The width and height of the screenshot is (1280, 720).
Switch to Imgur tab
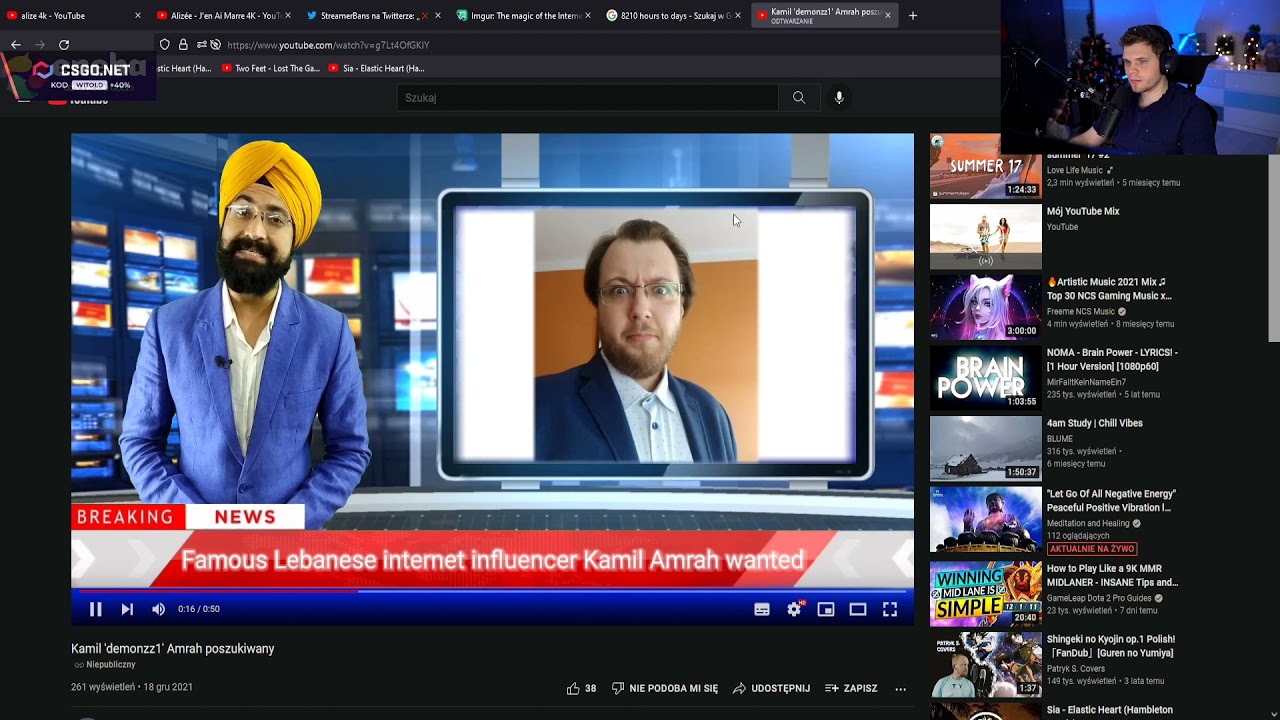525,16
